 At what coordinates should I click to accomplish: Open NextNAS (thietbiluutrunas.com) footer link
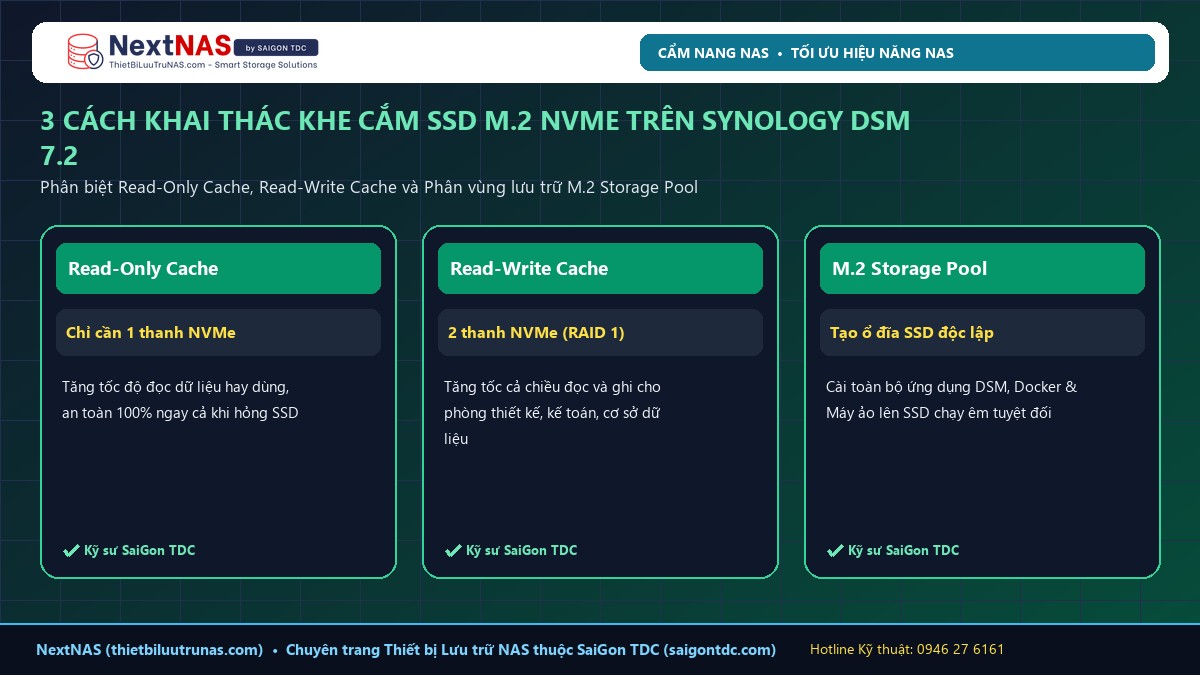click(x=150, y=650)
